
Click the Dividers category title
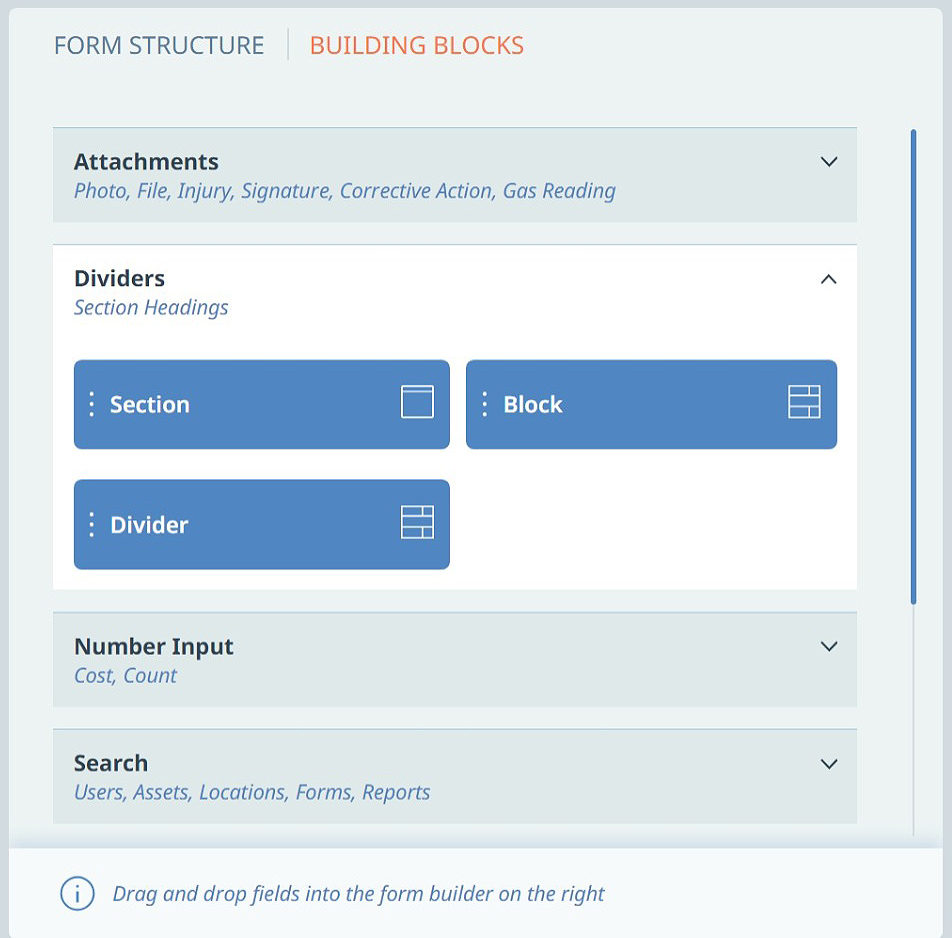coord(120,279)
